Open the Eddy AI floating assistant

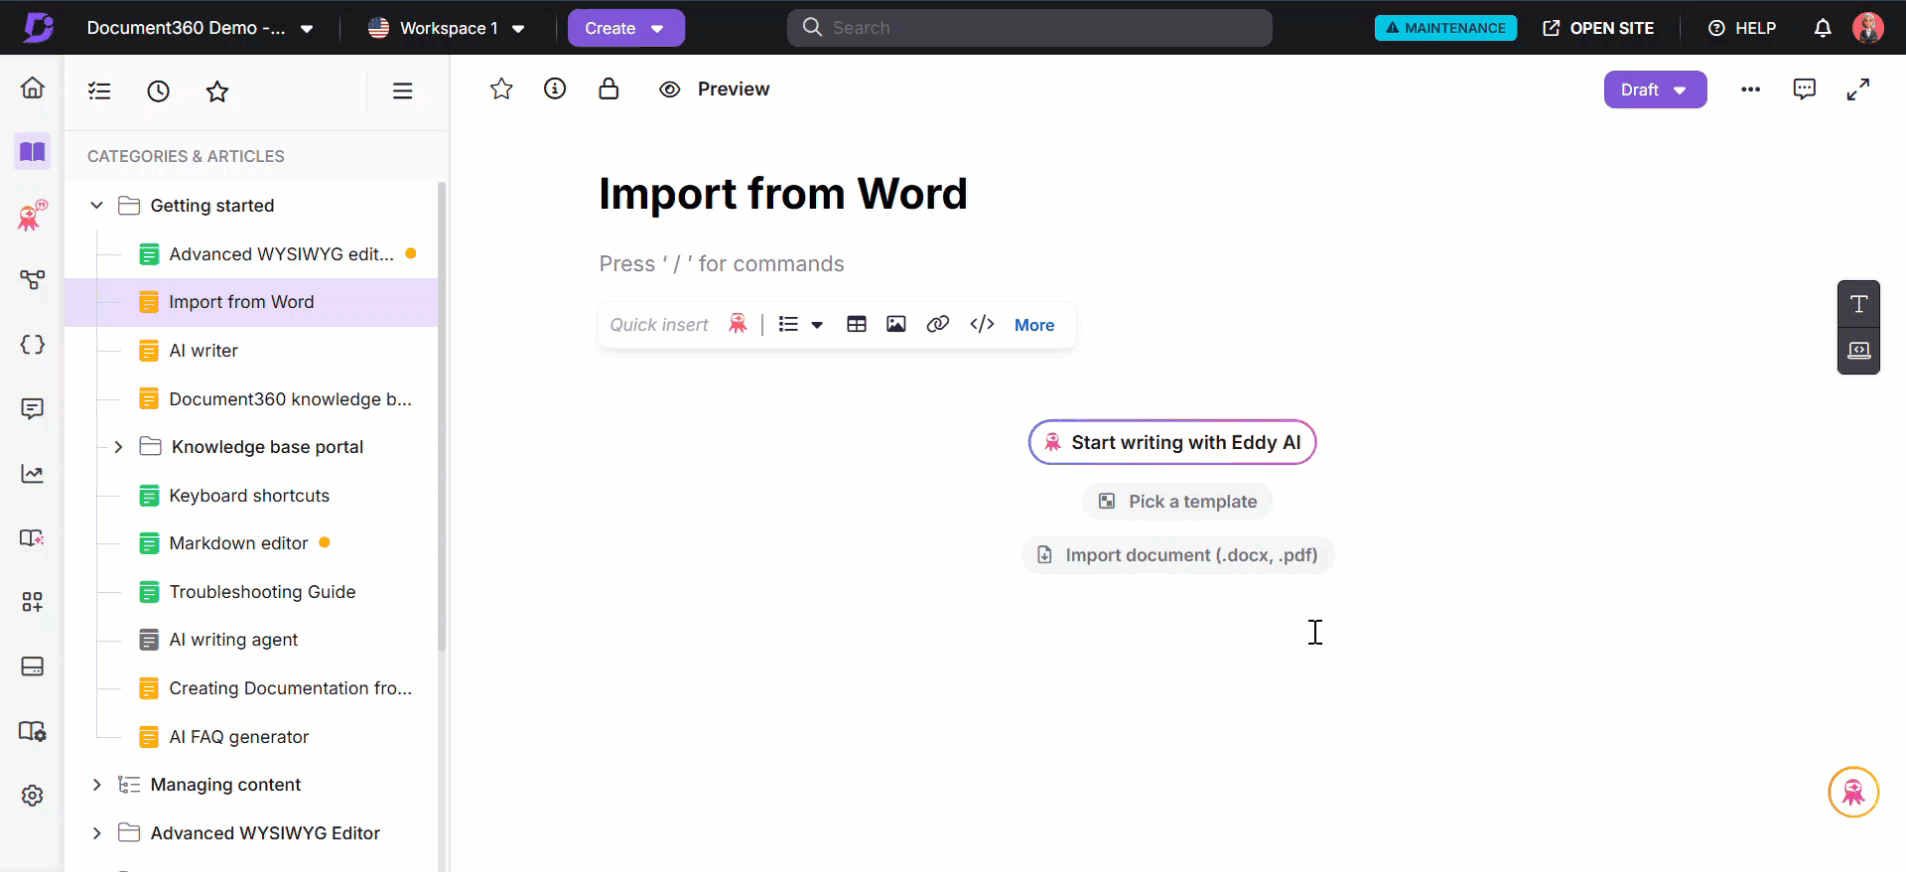1853,792
